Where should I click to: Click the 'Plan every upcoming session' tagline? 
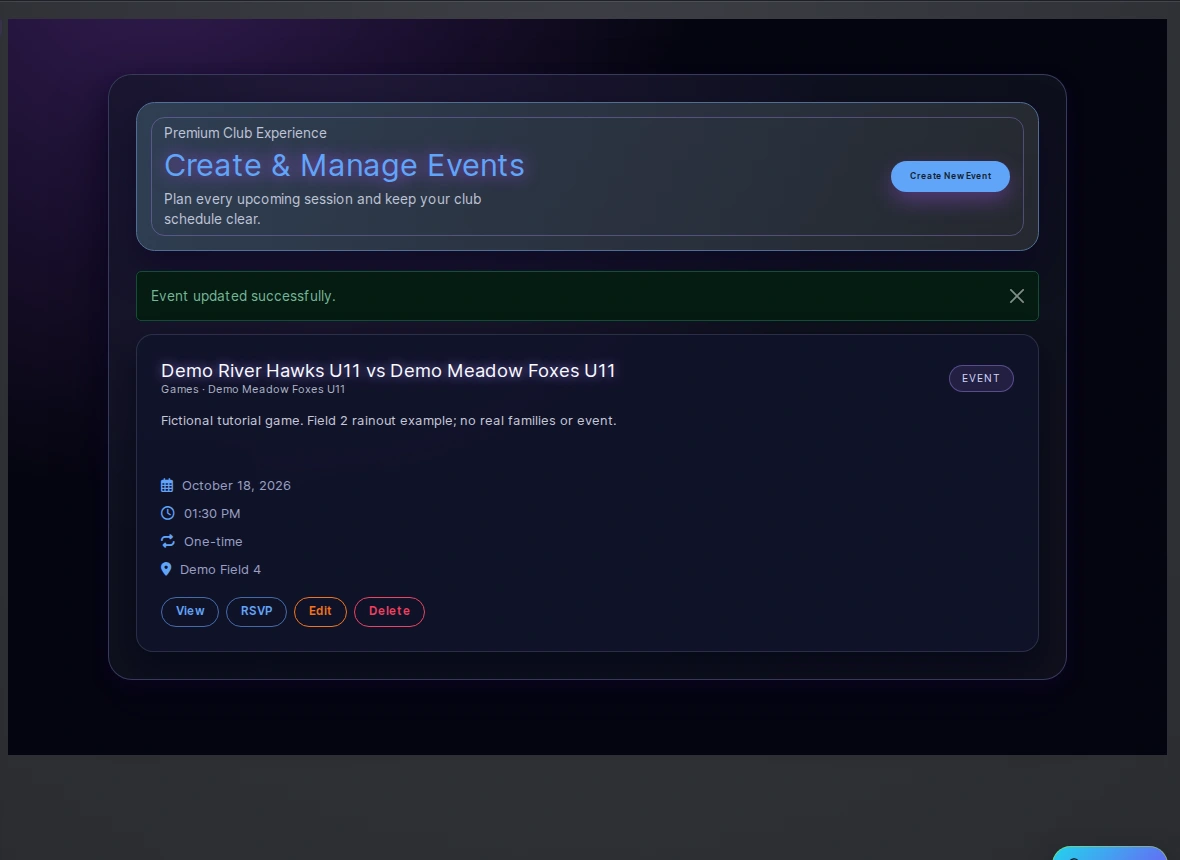tap(323, 209)
